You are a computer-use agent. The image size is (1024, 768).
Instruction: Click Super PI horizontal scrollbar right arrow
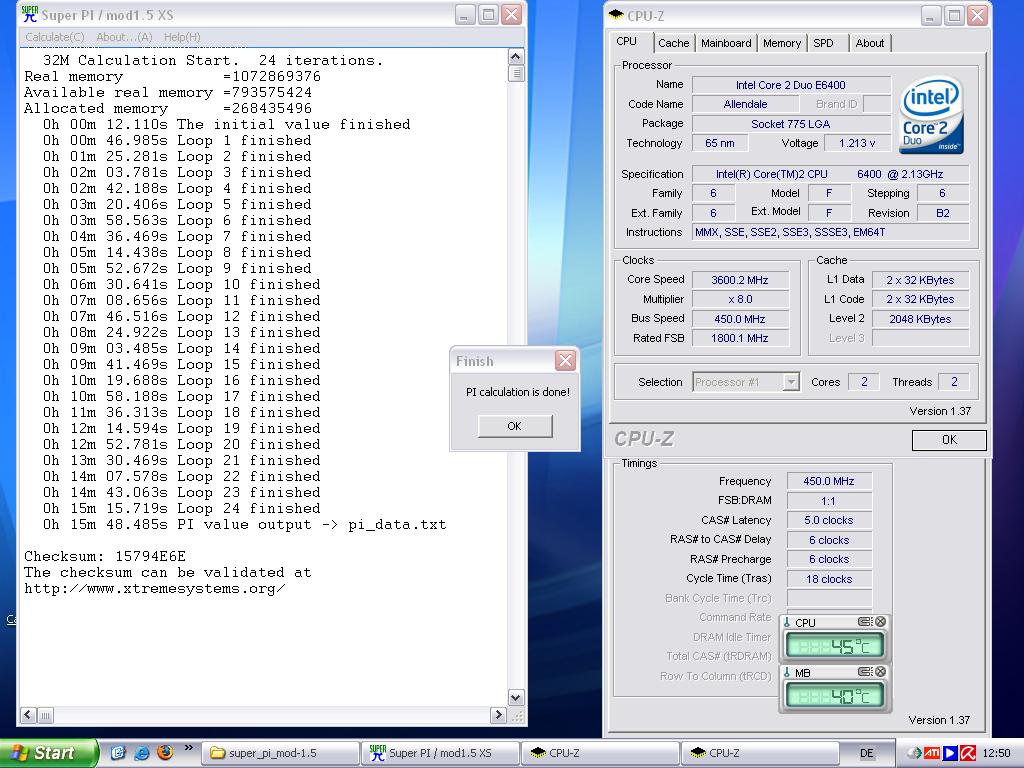pyautogui.click(x=498, y=715)
